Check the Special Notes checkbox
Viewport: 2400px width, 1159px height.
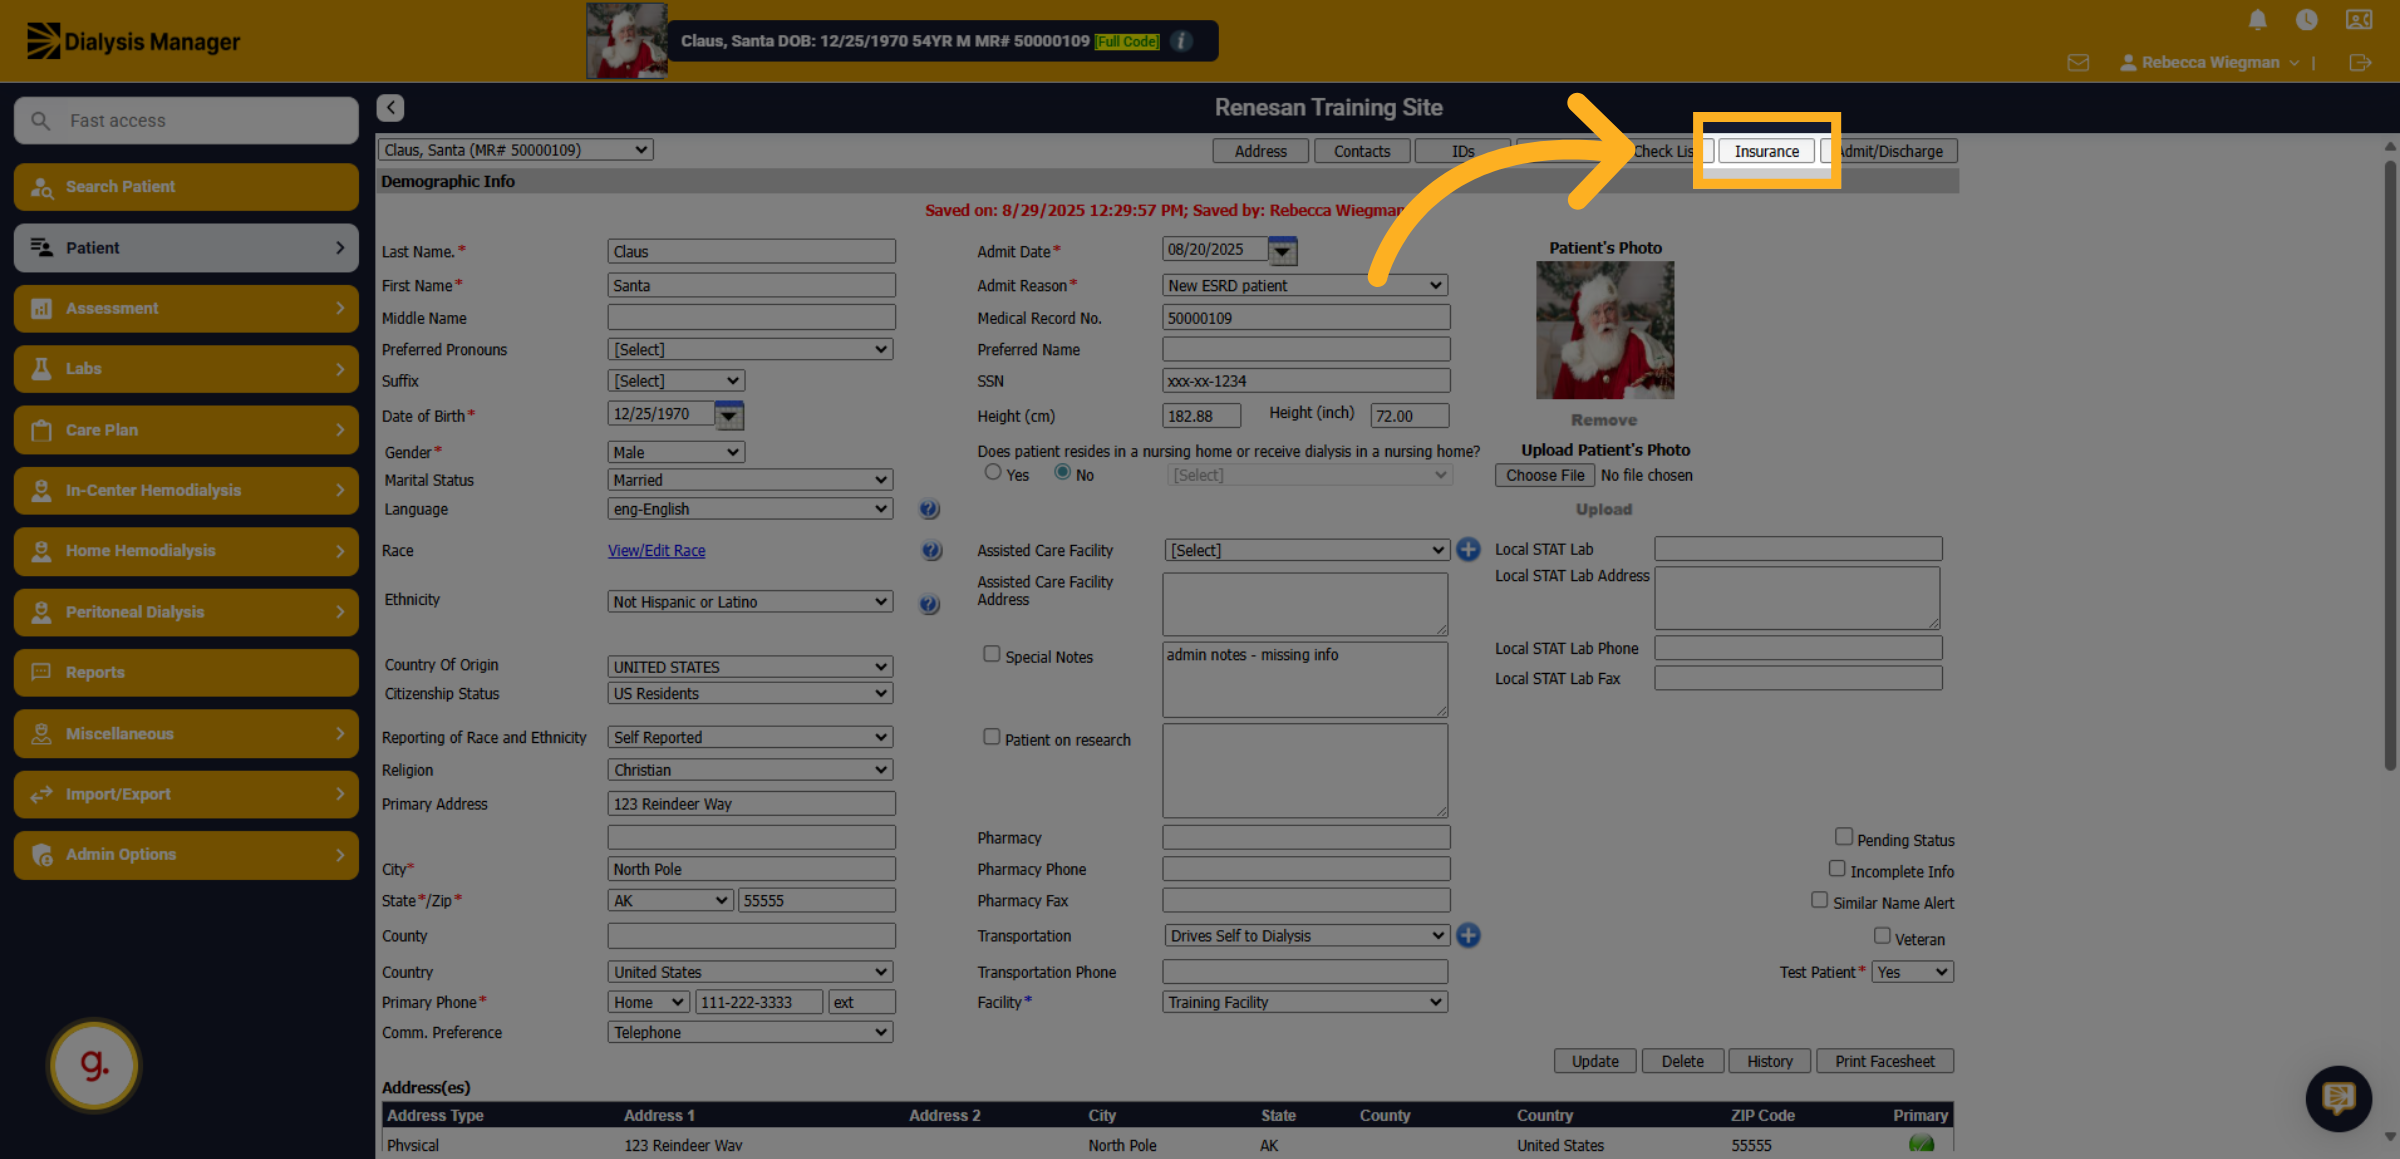[991, 654]
